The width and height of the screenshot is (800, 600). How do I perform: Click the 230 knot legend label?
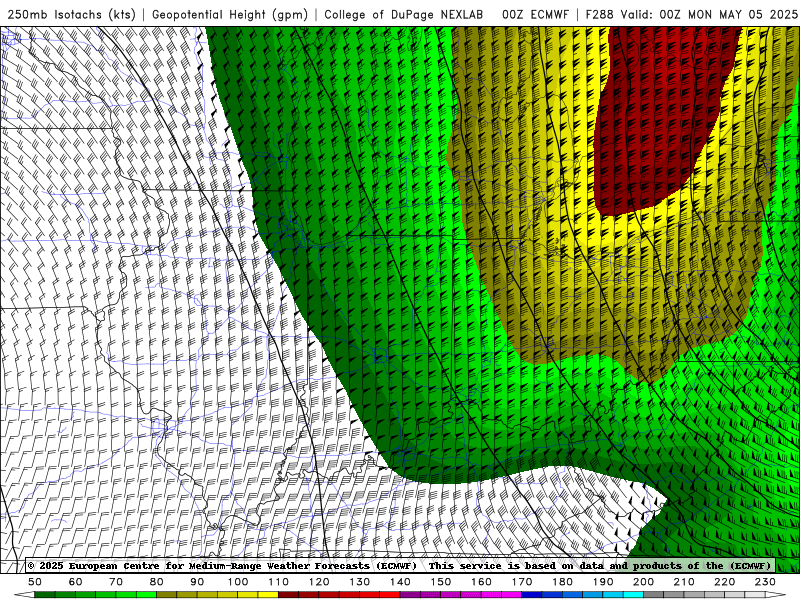765,582
